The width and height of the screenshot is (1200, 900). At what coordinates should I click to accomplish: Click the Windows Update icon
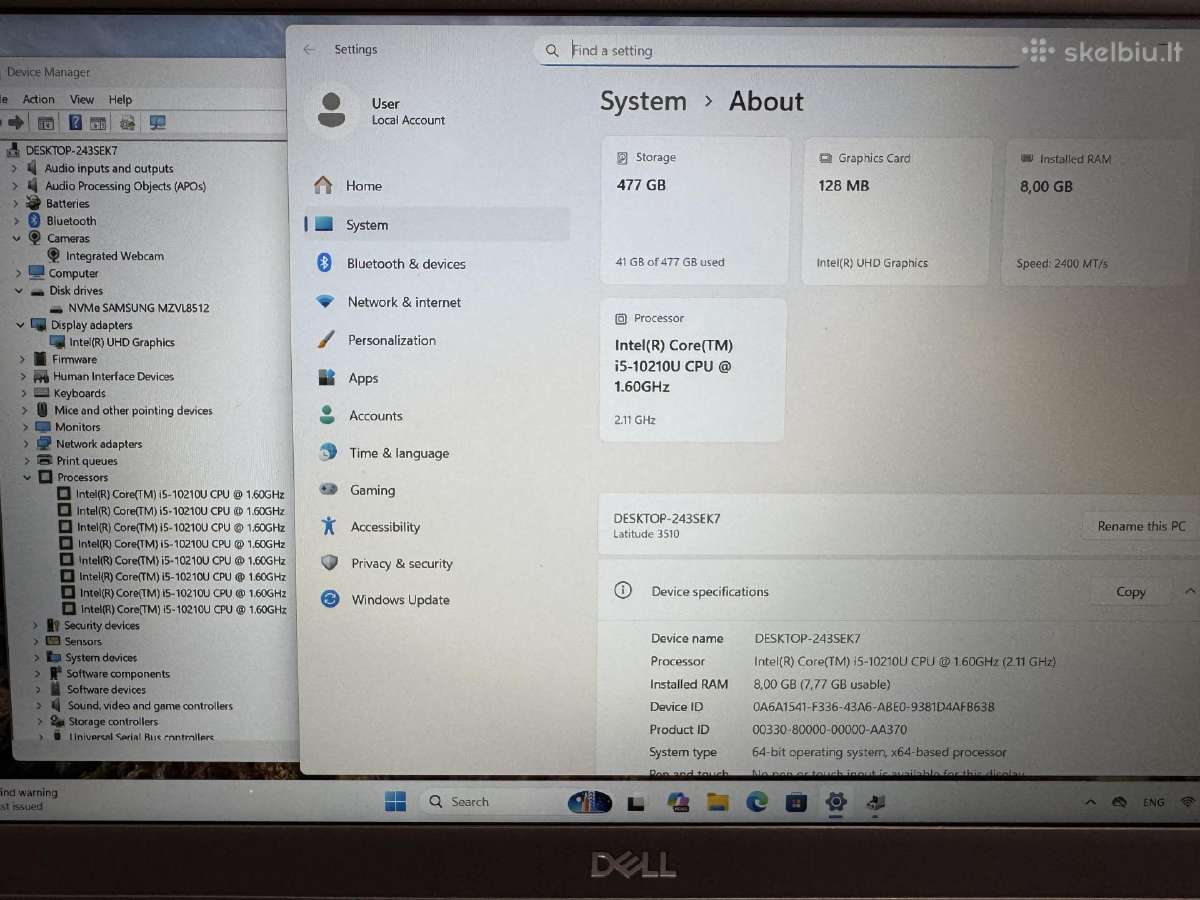329,600
